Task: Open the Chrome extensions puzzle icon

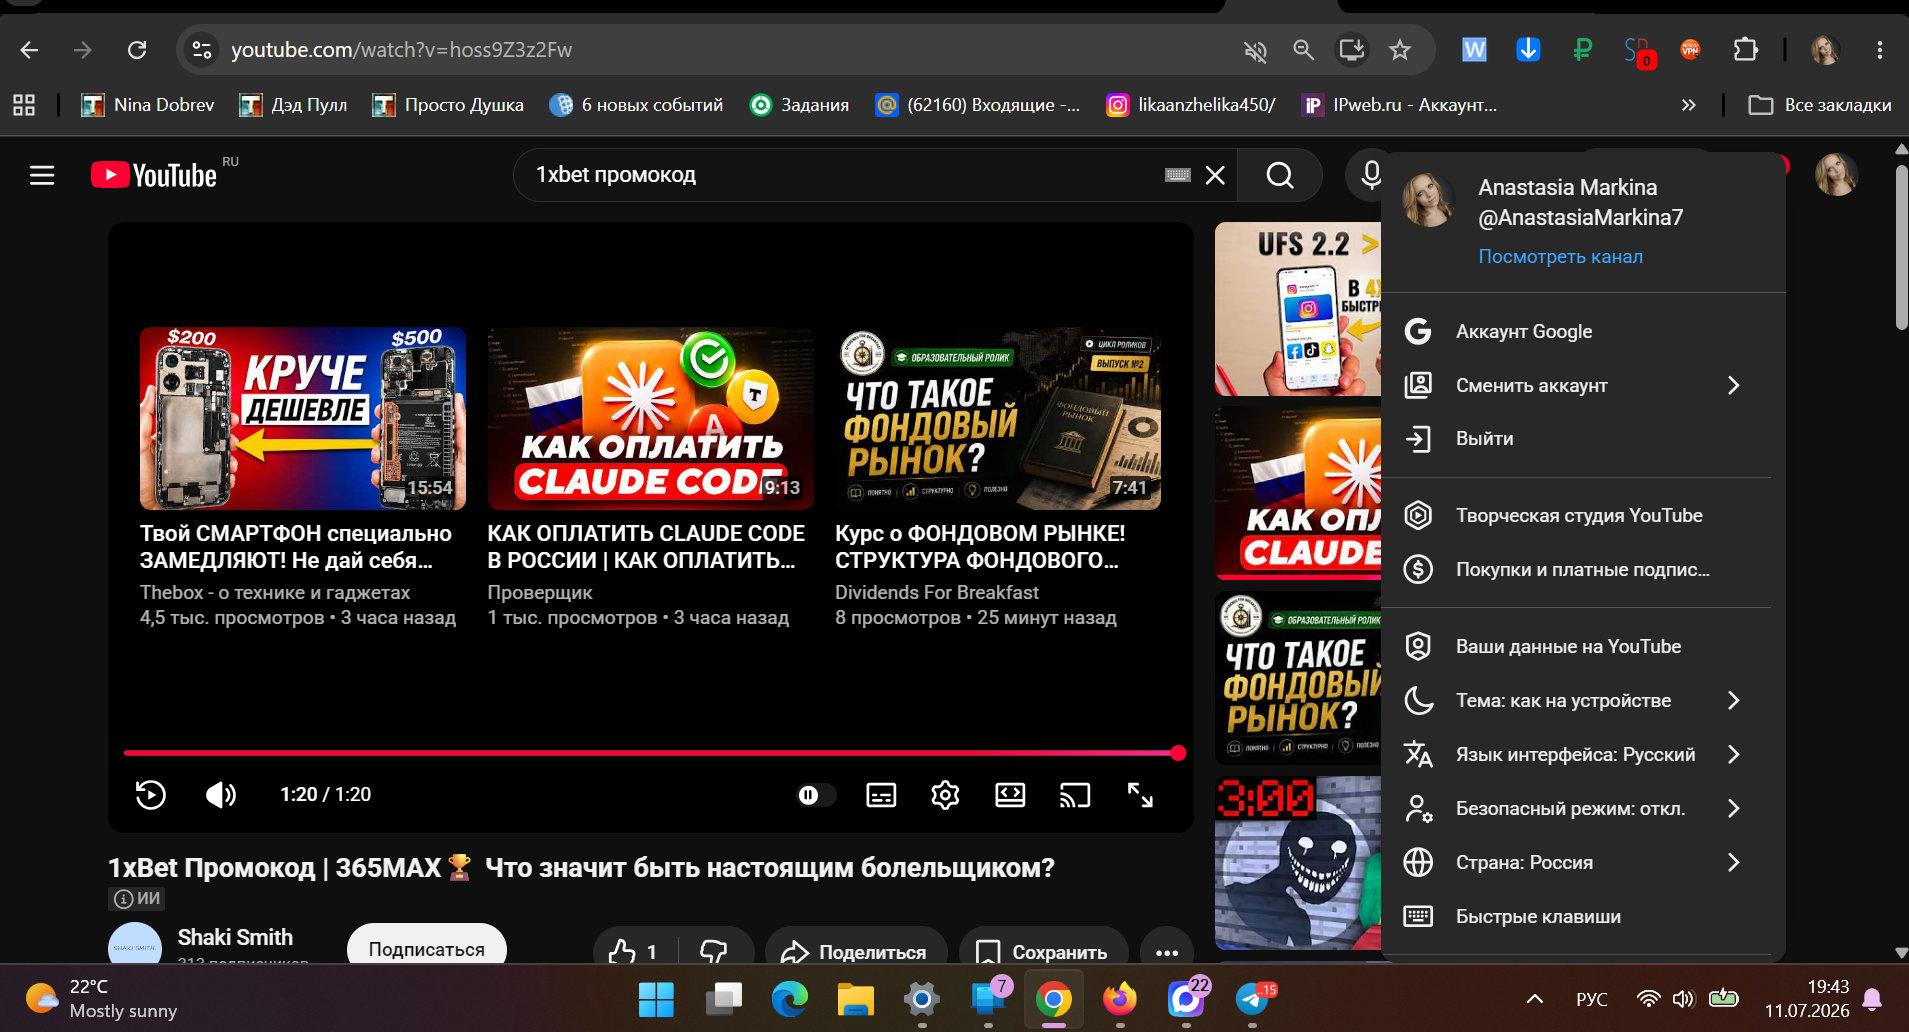Action: click(1746, 50)
